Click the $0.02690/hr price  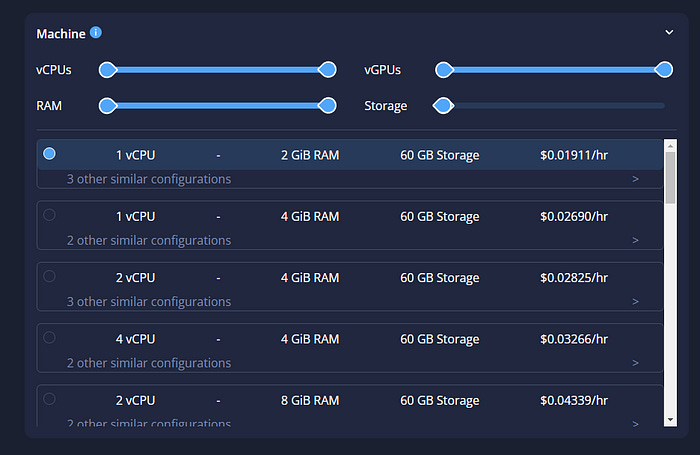click(574, 216)
